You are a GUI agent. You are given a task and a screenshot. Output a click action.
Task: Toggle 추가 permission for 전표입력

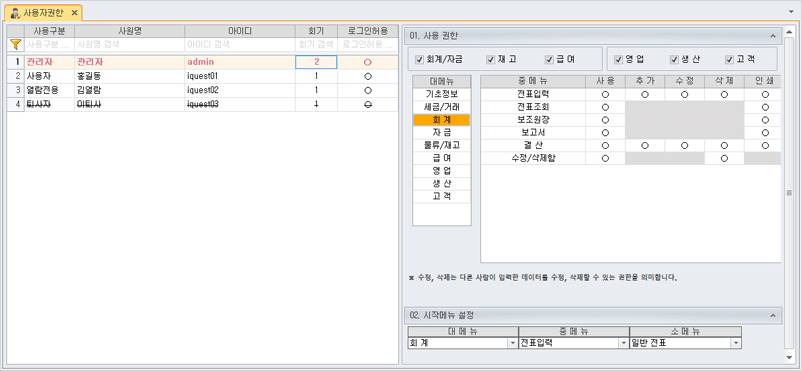tap(645, 95)
